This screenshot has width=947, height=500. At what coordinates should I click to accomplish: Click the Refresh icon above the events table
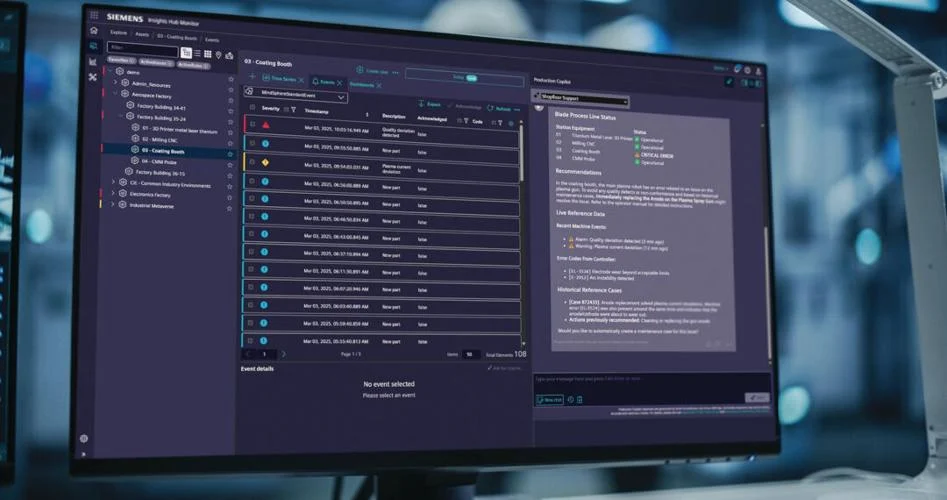click(490, 108)
